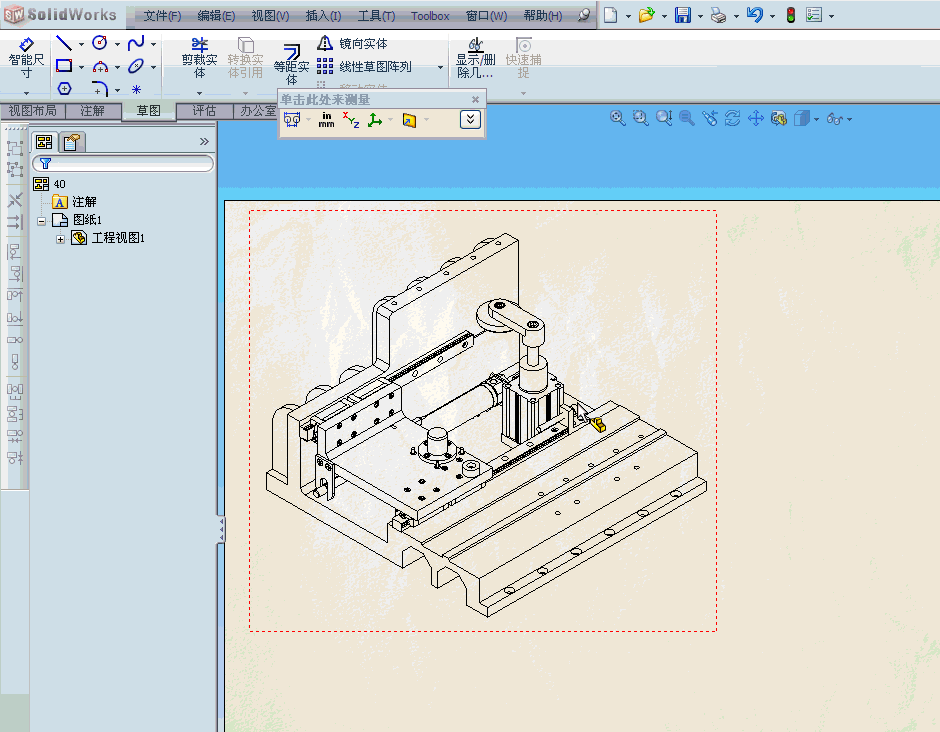The image size is (940, 732).
Task: Click the 3D Drawing View icon
Action: point(779,118)
